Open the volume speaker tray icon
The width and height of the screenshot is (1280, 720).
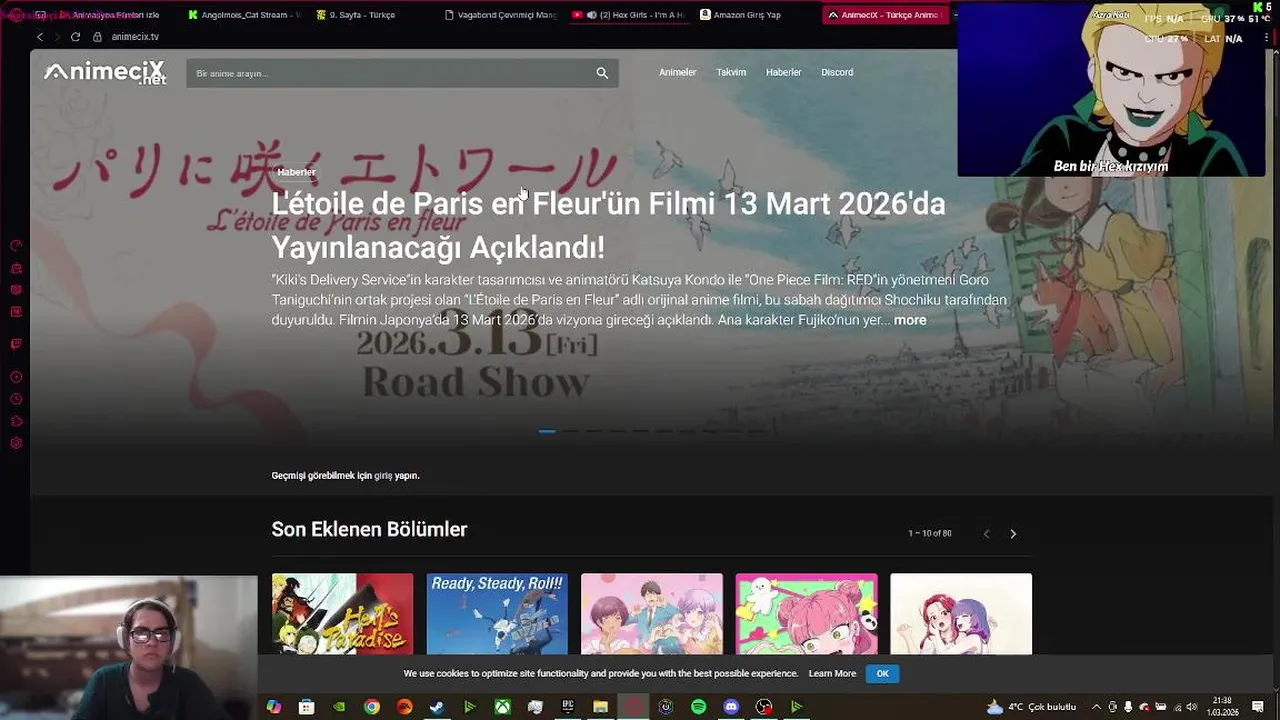[x=1191, y=707]
